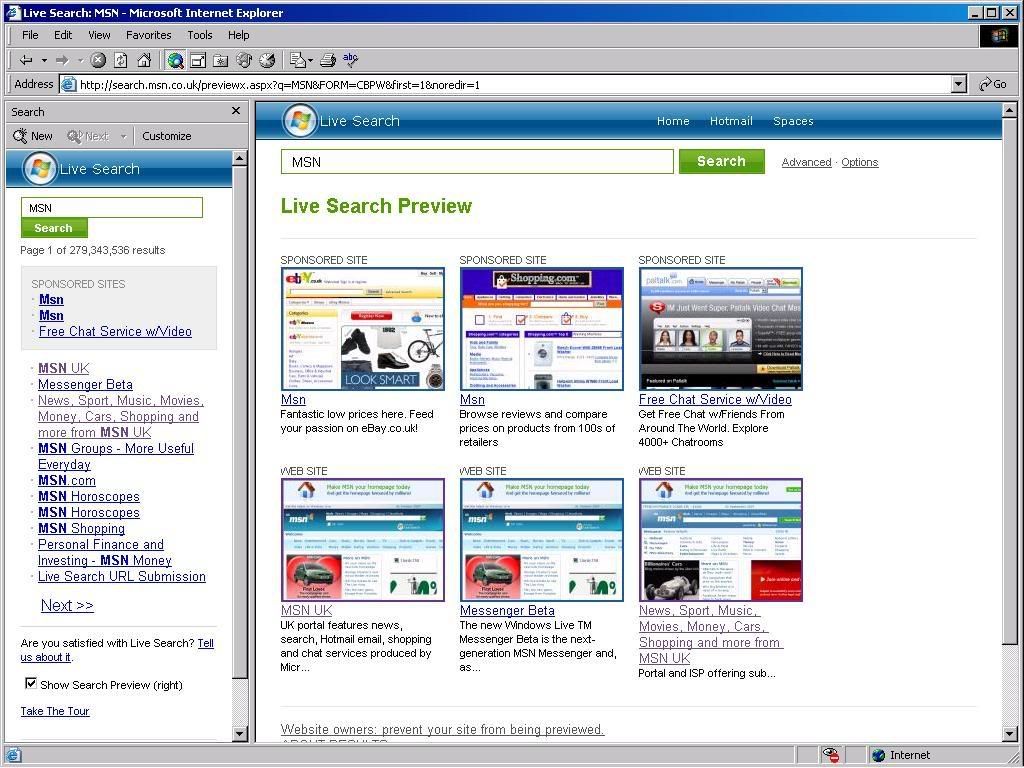
Task: Click Home in Live Search header
Action: [673, 121]
